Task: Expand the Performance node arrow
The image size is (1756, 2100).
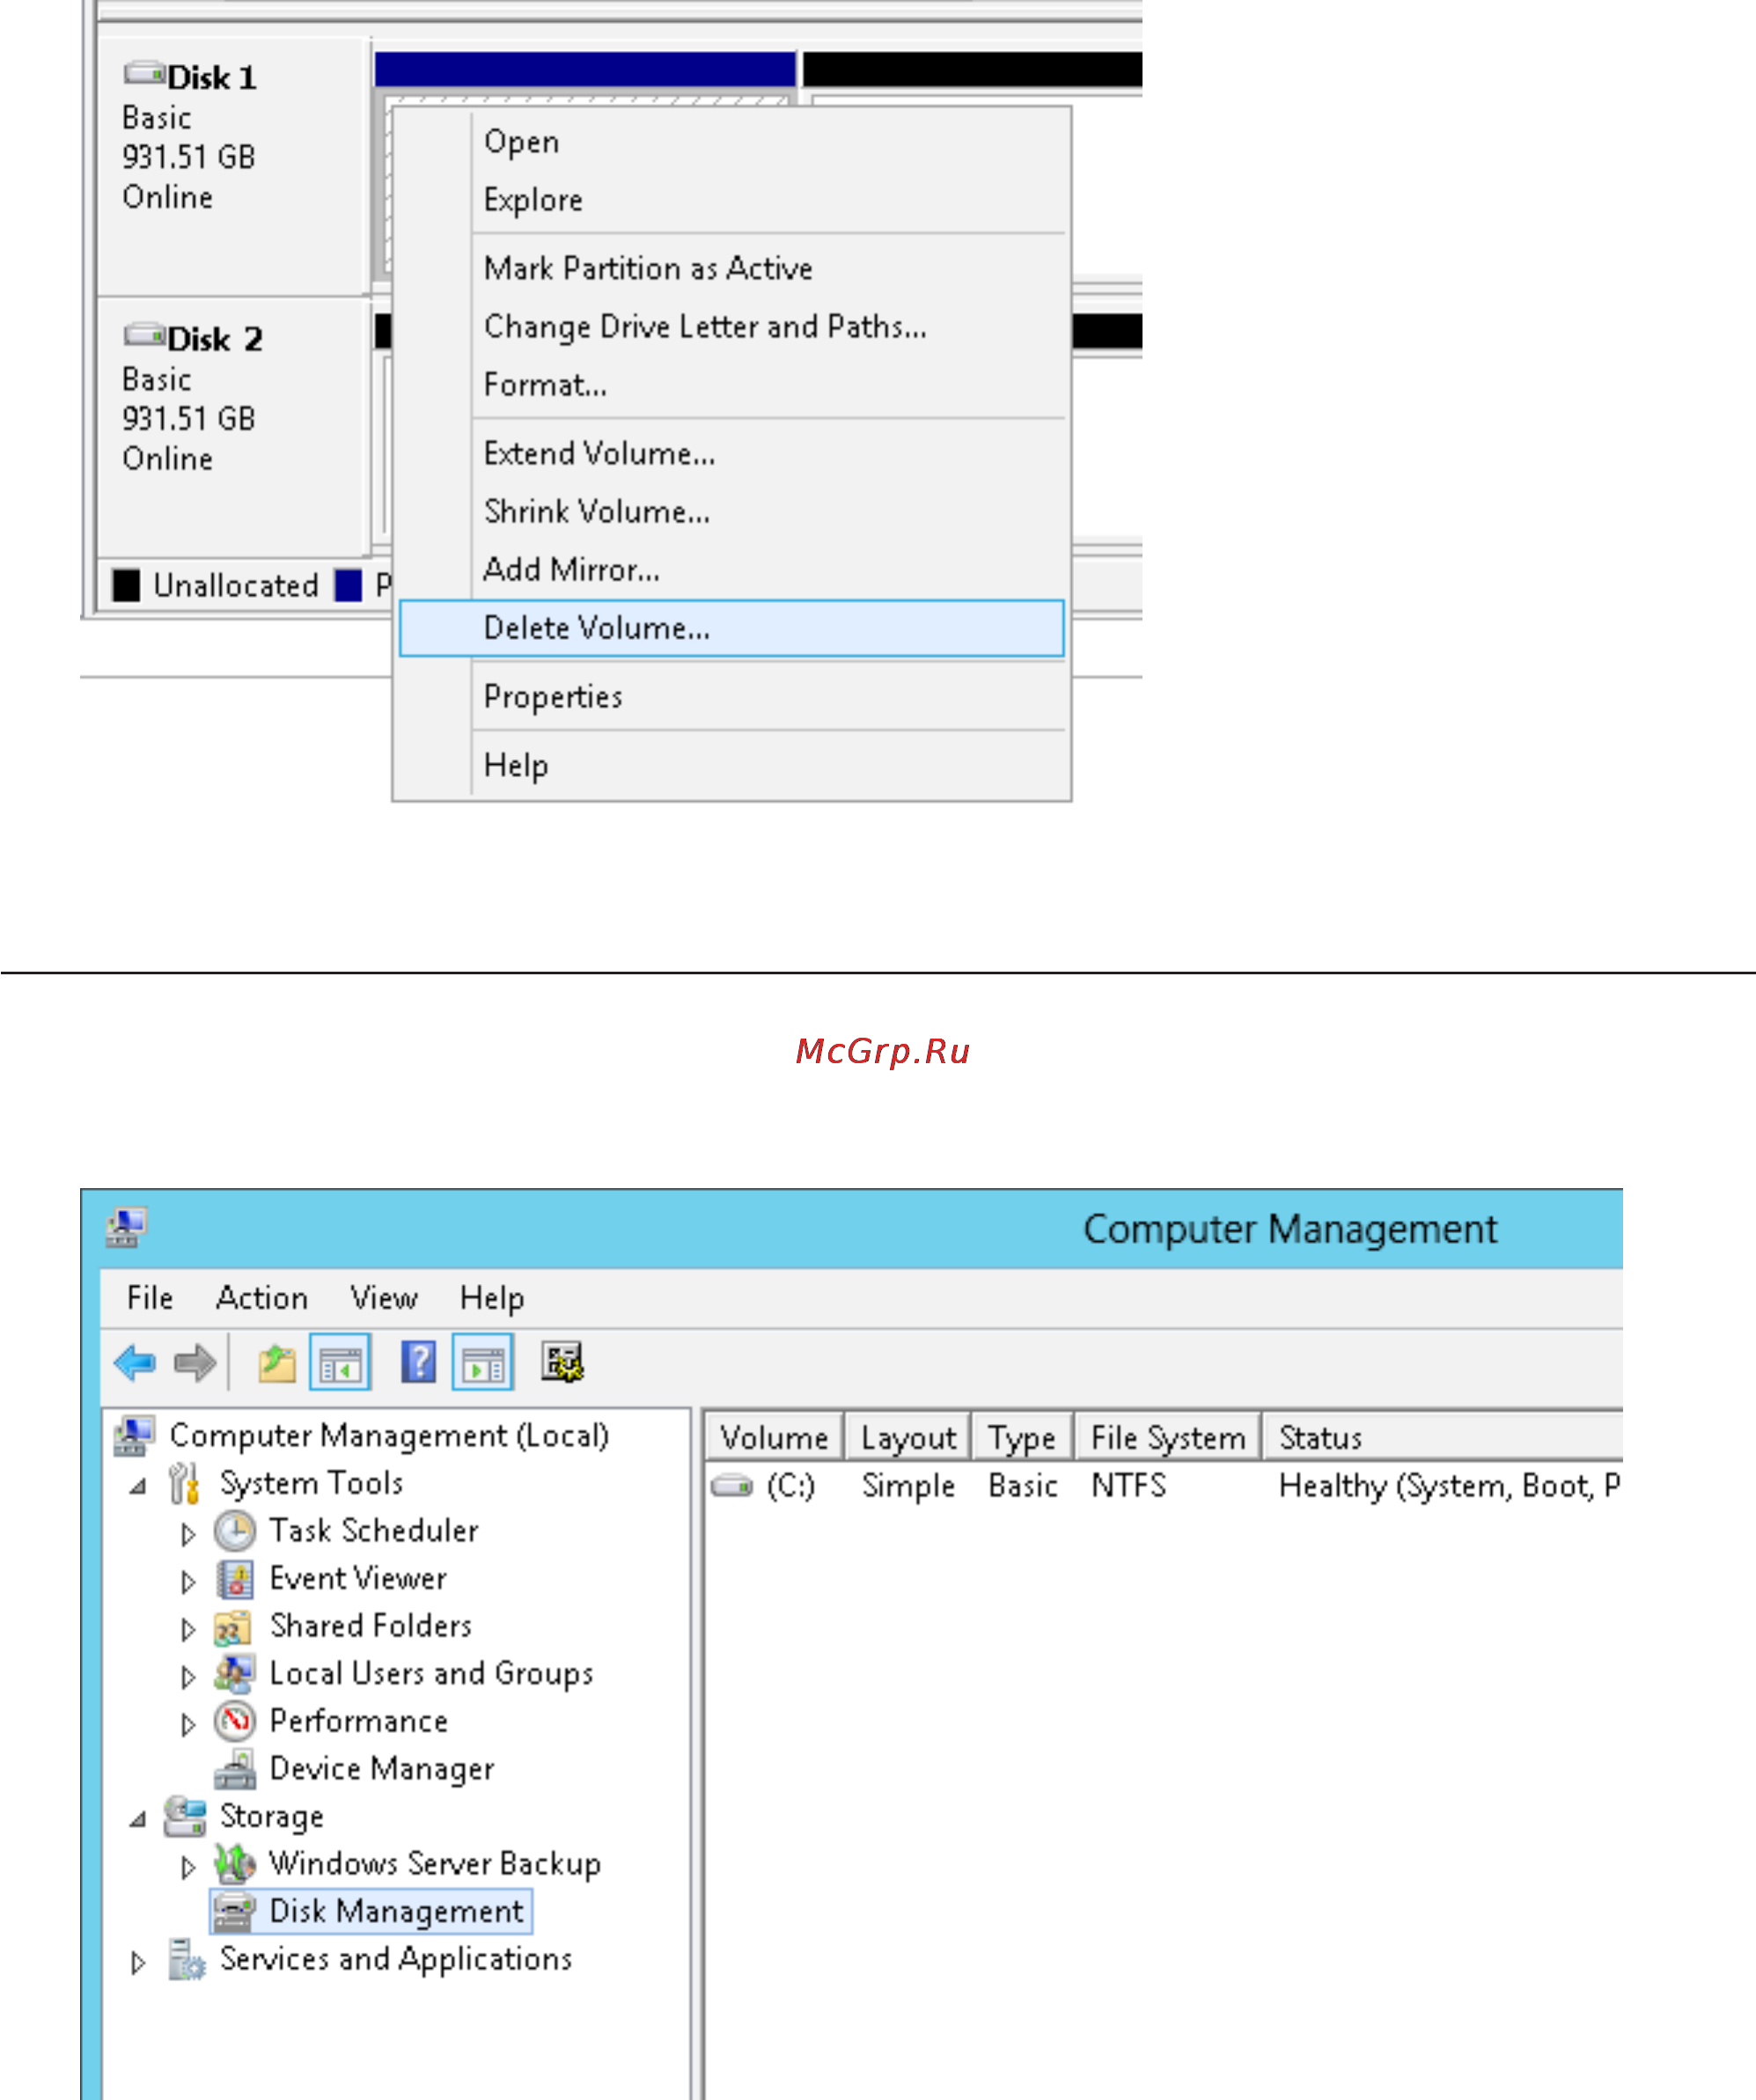Action: 188,1725
